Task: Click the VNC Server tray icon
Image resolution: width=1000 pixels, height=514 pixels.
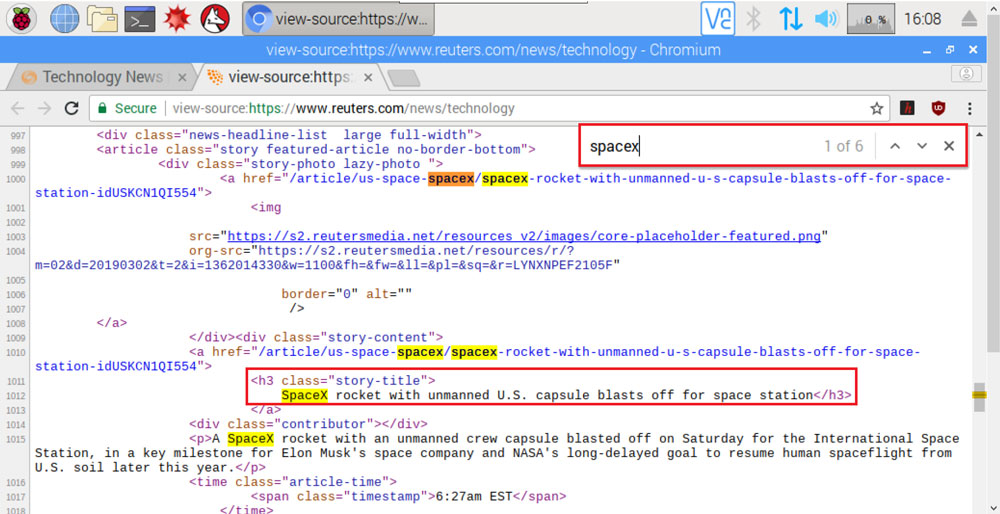Action: pos(717,18)
